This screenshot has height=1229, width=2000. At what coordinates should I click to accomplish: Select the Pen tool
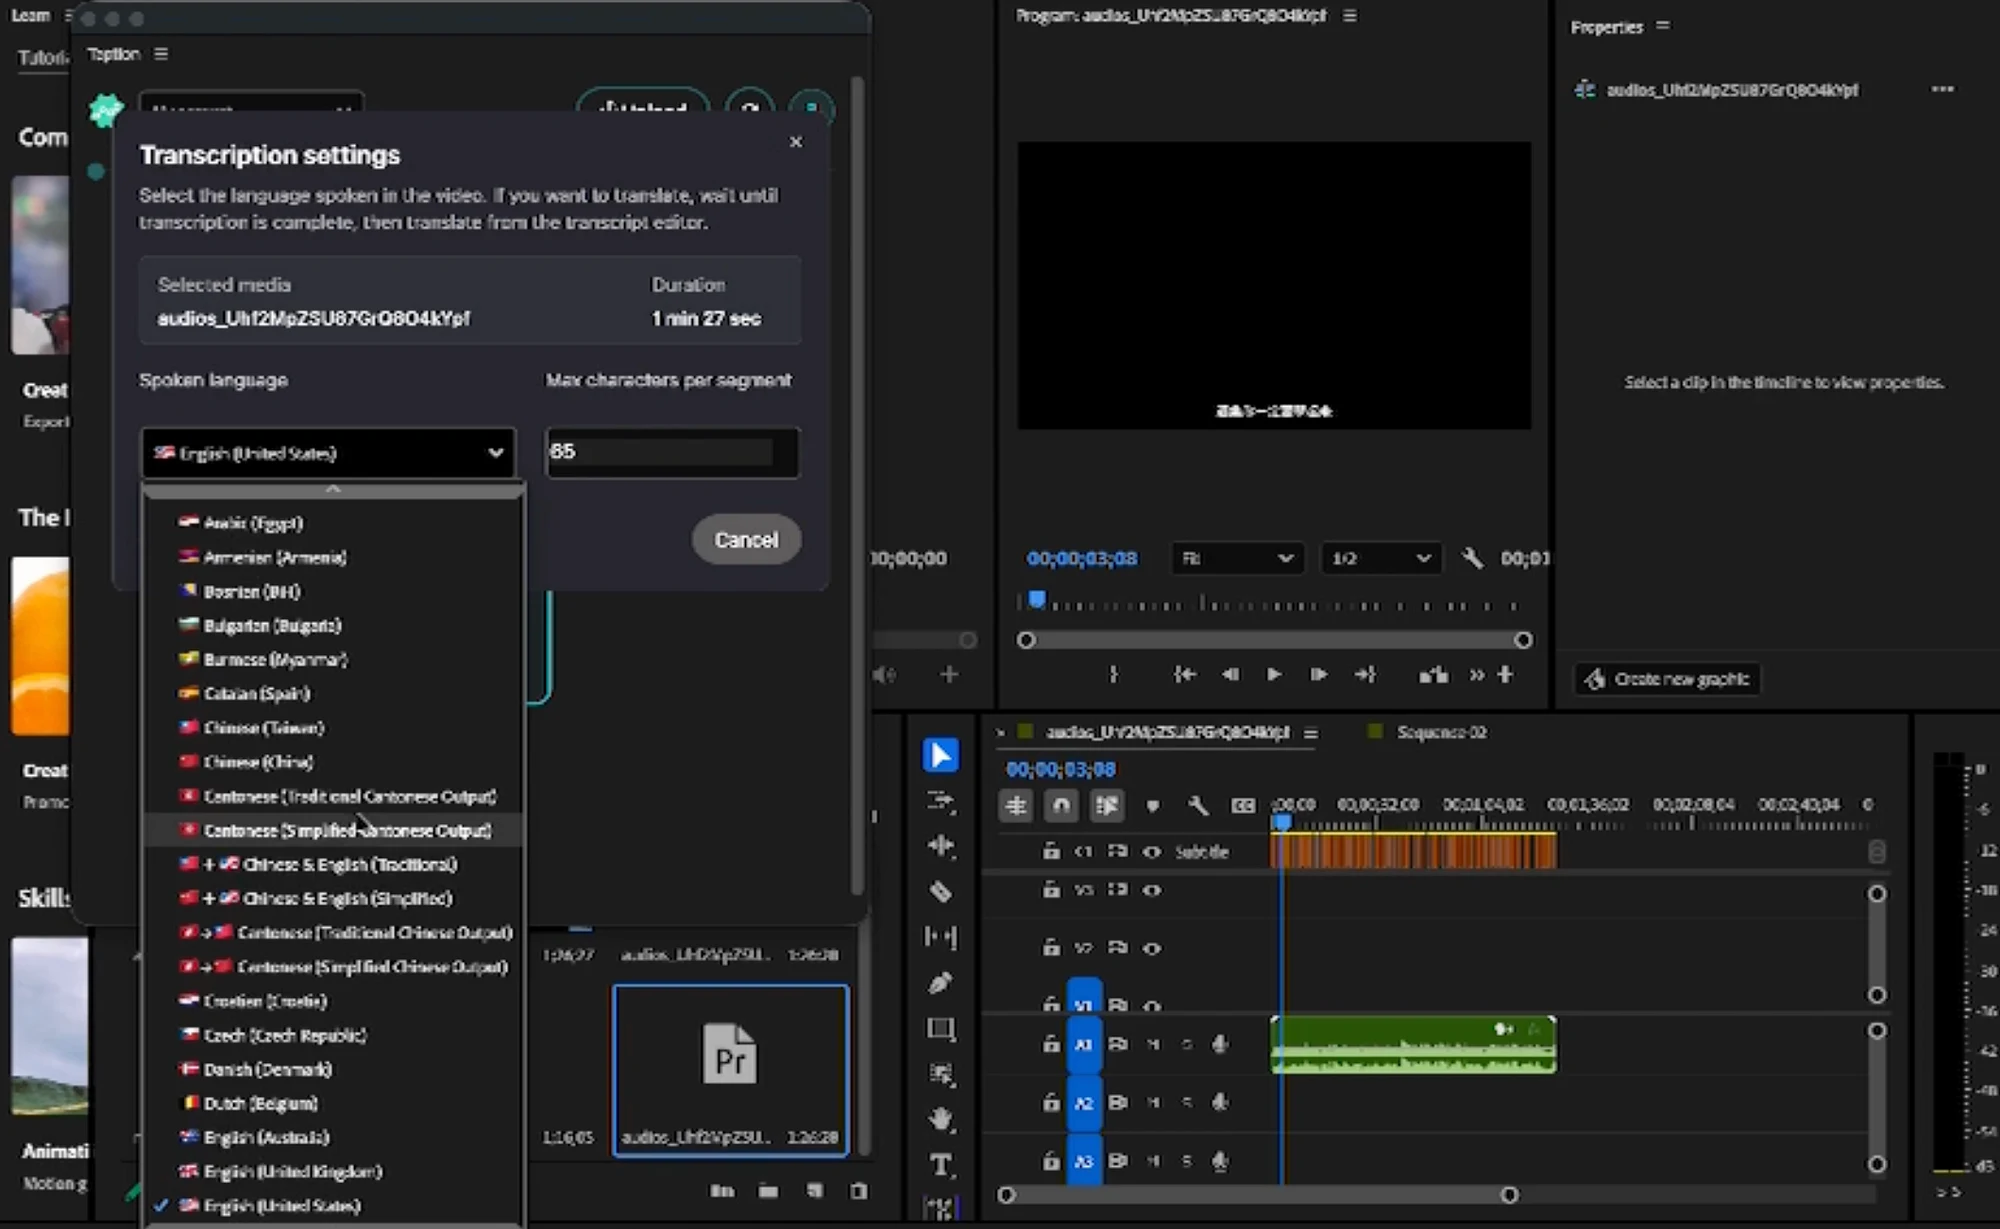pyautogui.click(x=940, y=983)
